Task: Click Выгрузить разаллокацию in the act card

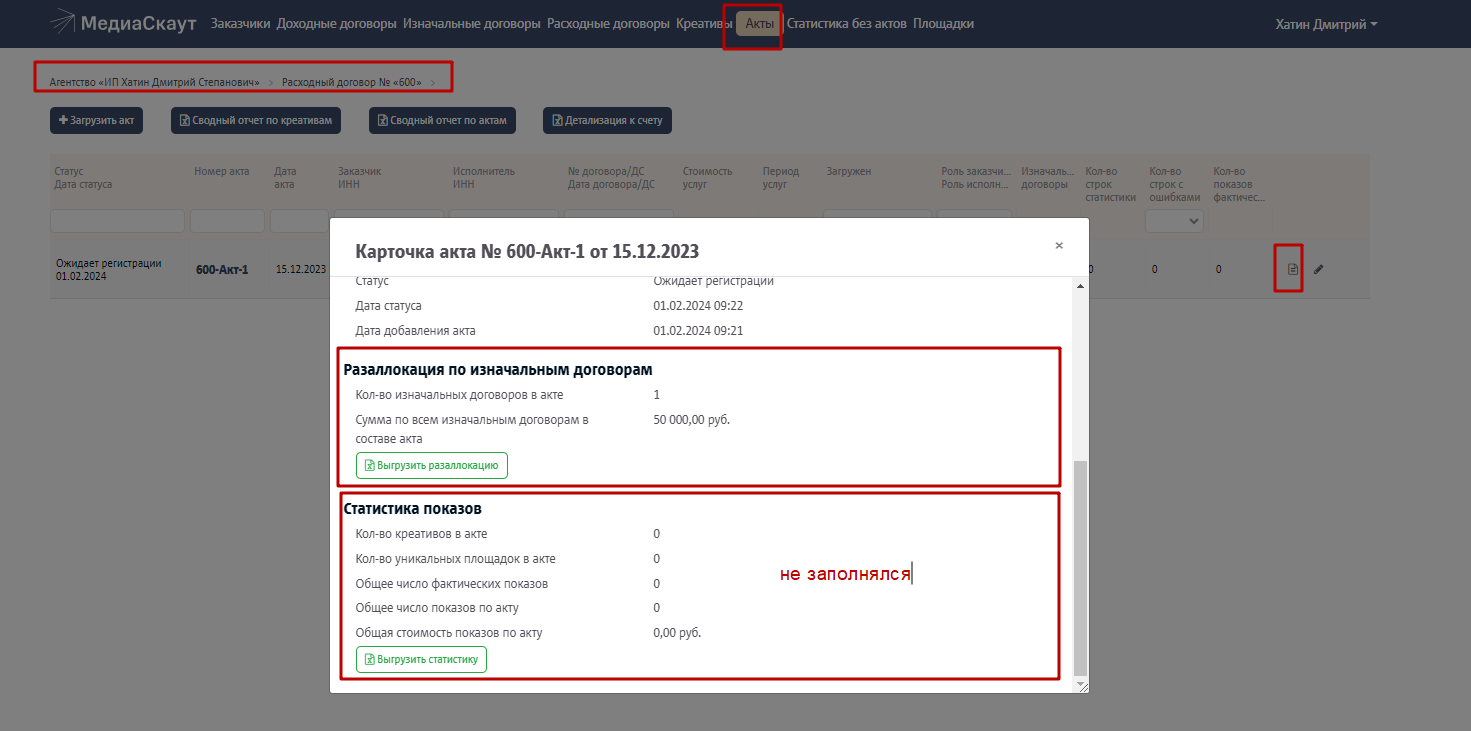Action: 432,465
